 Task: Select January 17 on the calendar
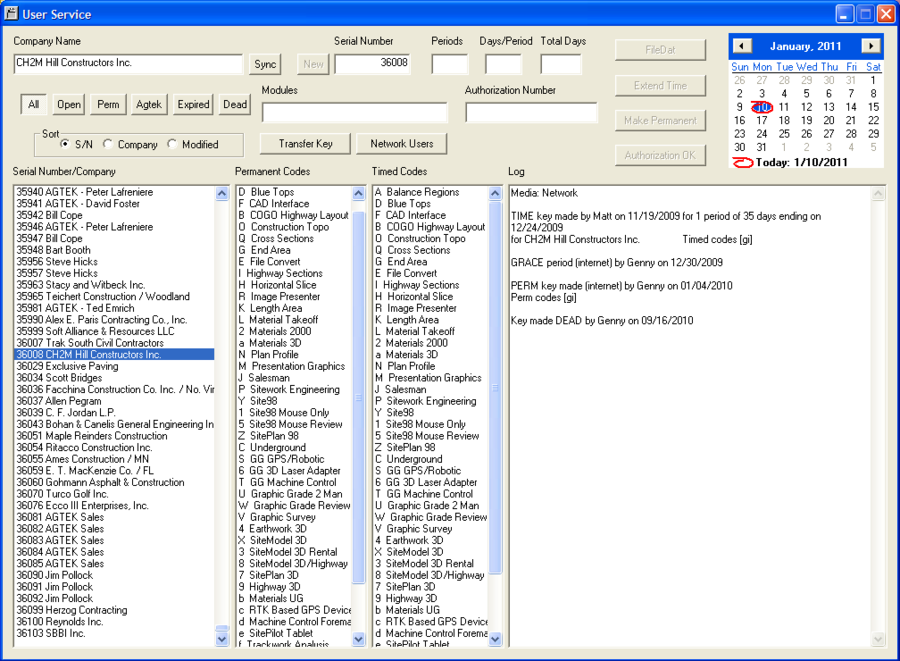tap(763, 119)
